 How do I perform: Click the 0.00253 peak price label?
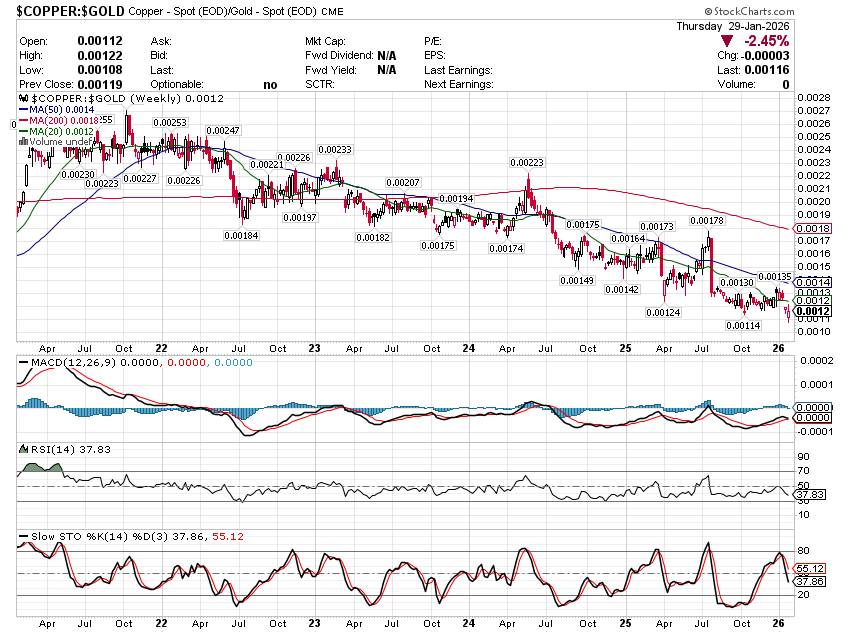click(x=169, y=122)
